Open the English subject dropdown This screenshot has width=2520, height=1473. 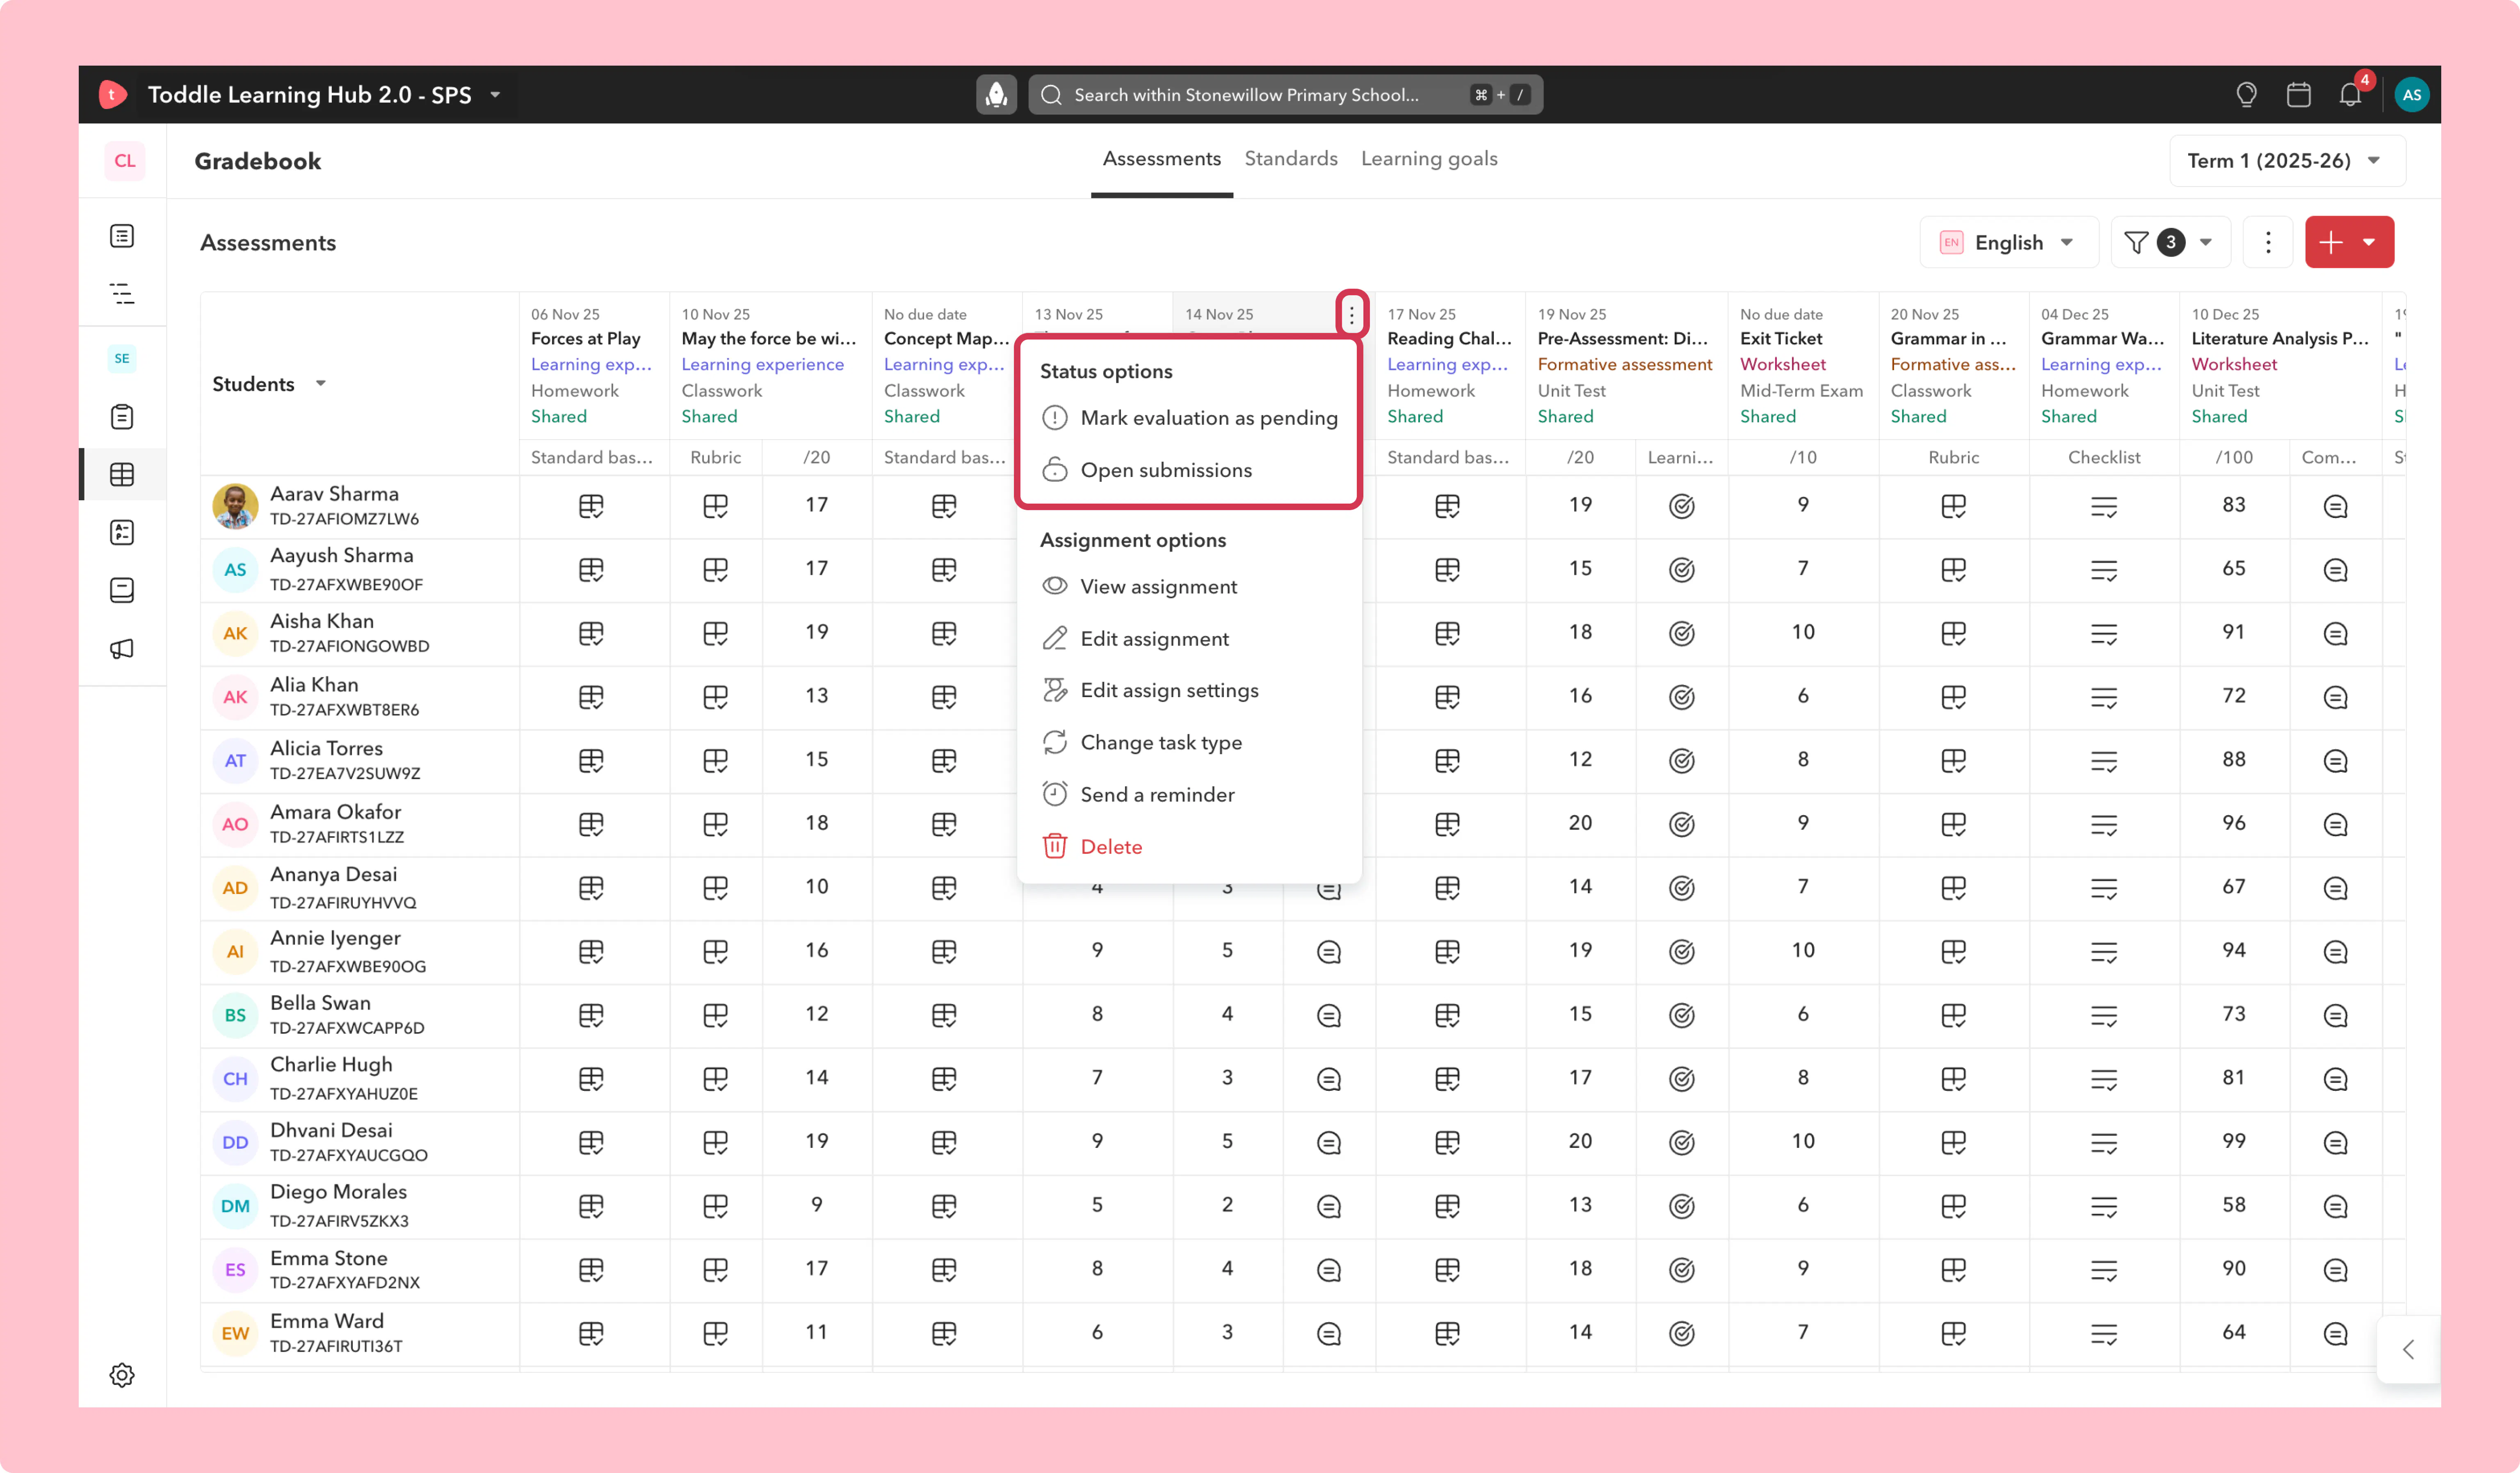[2008, 242]
